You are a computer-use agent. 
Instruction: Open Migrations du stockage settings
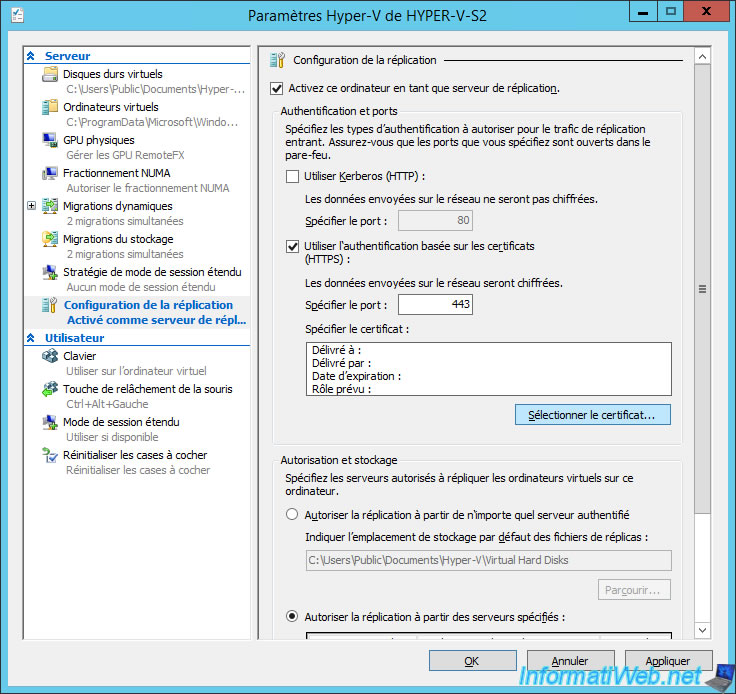pyautogui.click(x=118, y=239)
